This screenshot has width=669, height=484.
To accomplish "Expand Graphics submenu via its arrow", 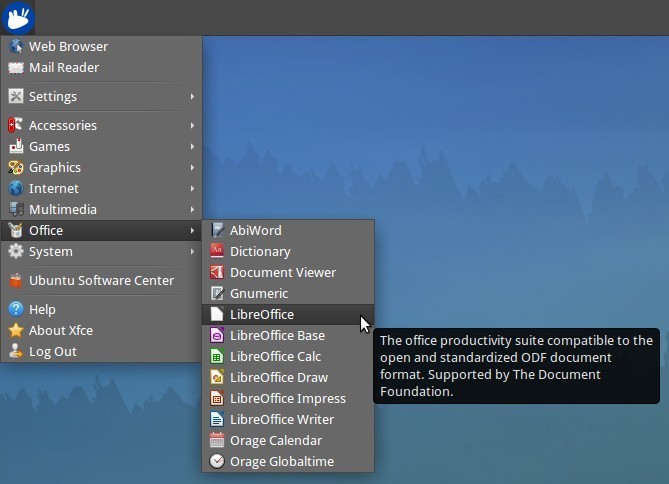I will (x=192, y=167).
